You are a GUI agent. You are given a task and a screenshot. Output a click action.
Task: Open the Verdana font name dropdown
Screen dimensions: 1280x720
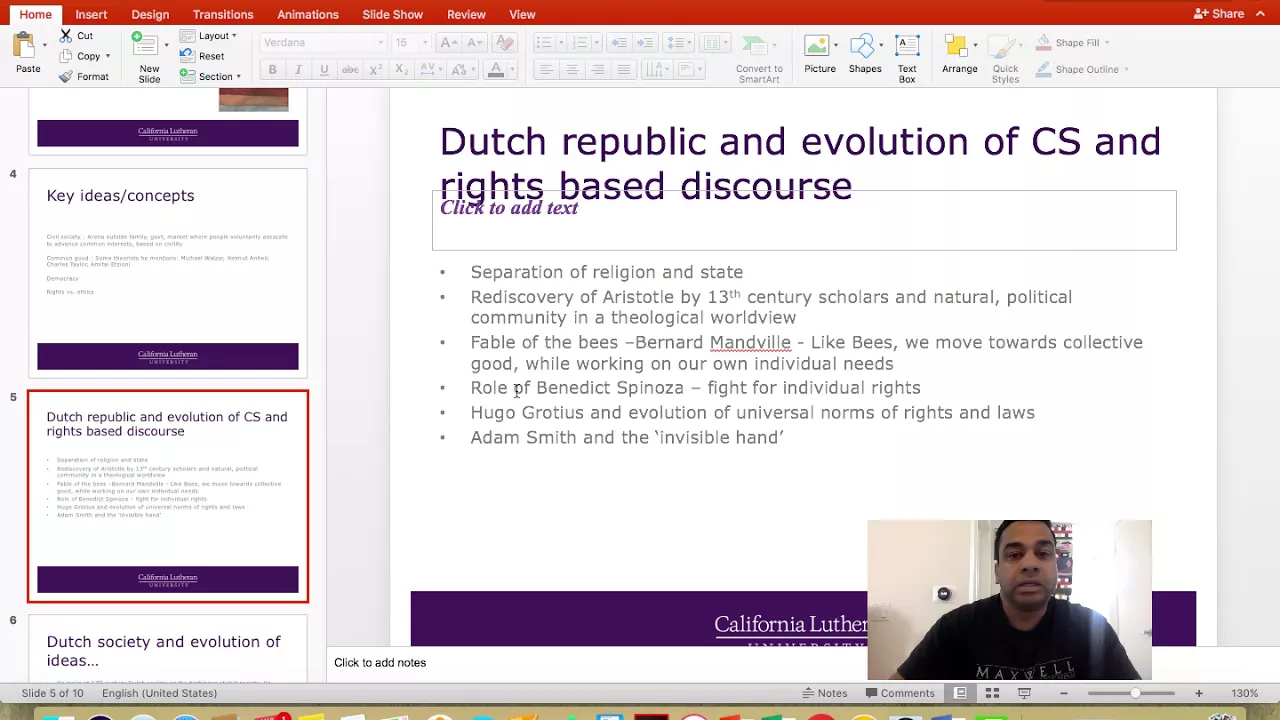pyautogui.click(x=380, y=43)
